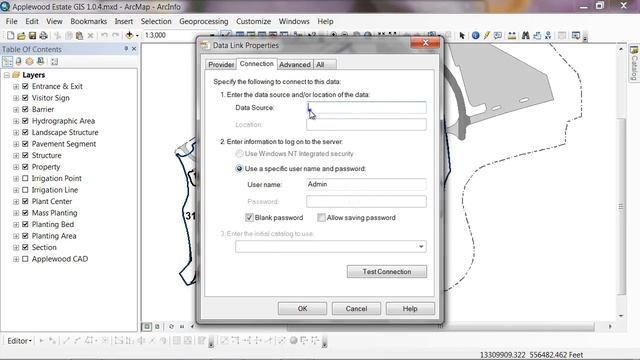Click the Add Data icon
Viewport: 640px width, 360px height.
pyautogui.click(x=129, y=36)
